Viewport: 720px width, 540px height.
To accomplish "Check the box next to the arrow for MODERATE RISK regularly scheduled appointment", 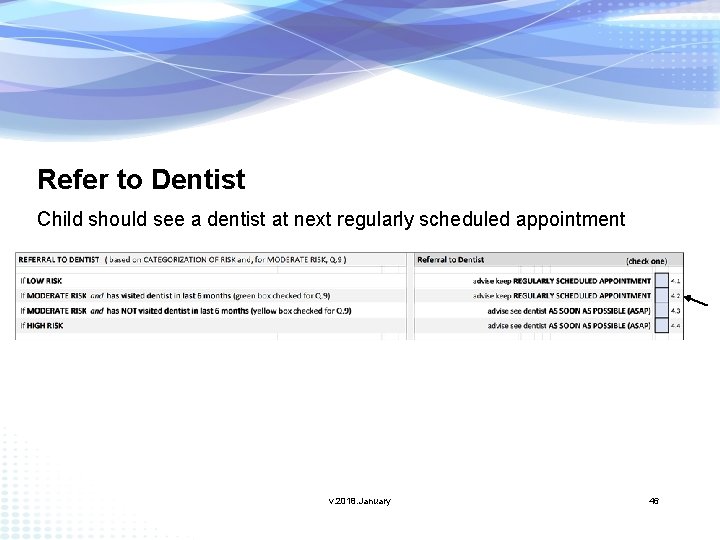I will tap(662, 295).
